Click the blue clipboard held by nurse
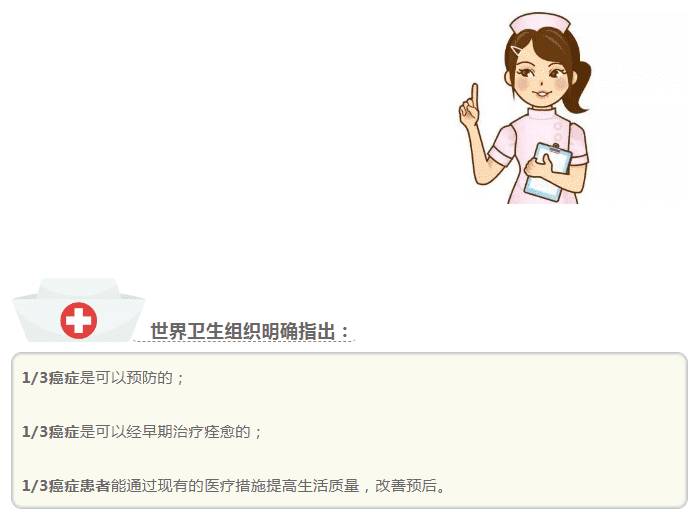Viewport: 699px width, 521px height. (548, 172)
